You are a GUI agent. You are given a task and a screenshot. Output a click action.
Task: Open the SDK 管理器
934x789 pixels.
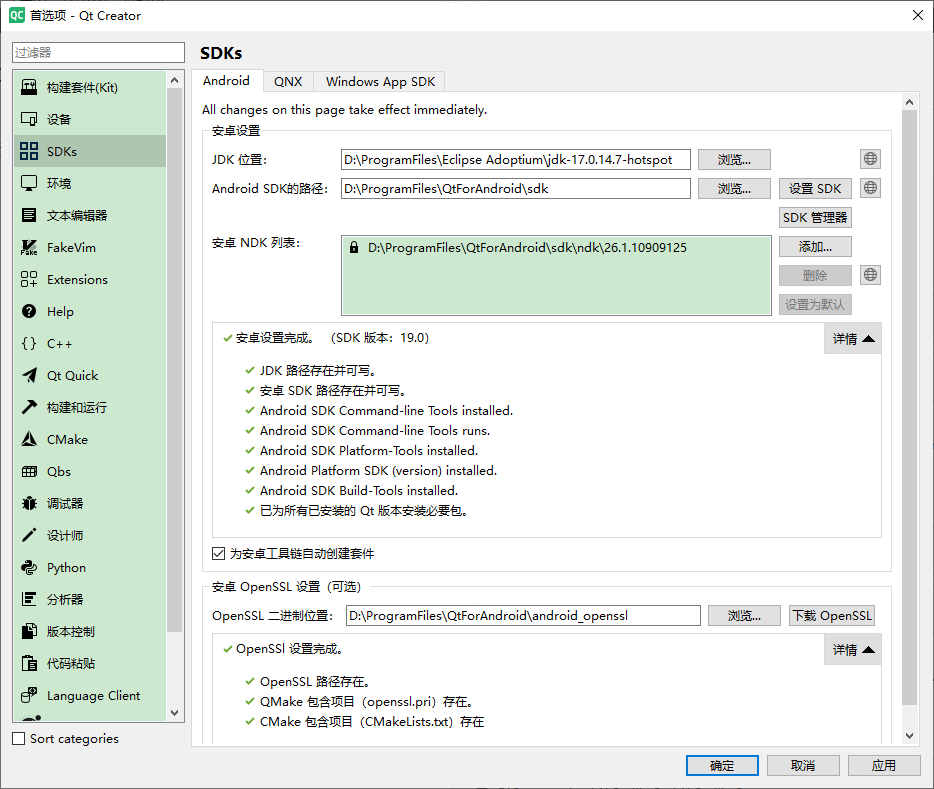[x=813, y=217]
